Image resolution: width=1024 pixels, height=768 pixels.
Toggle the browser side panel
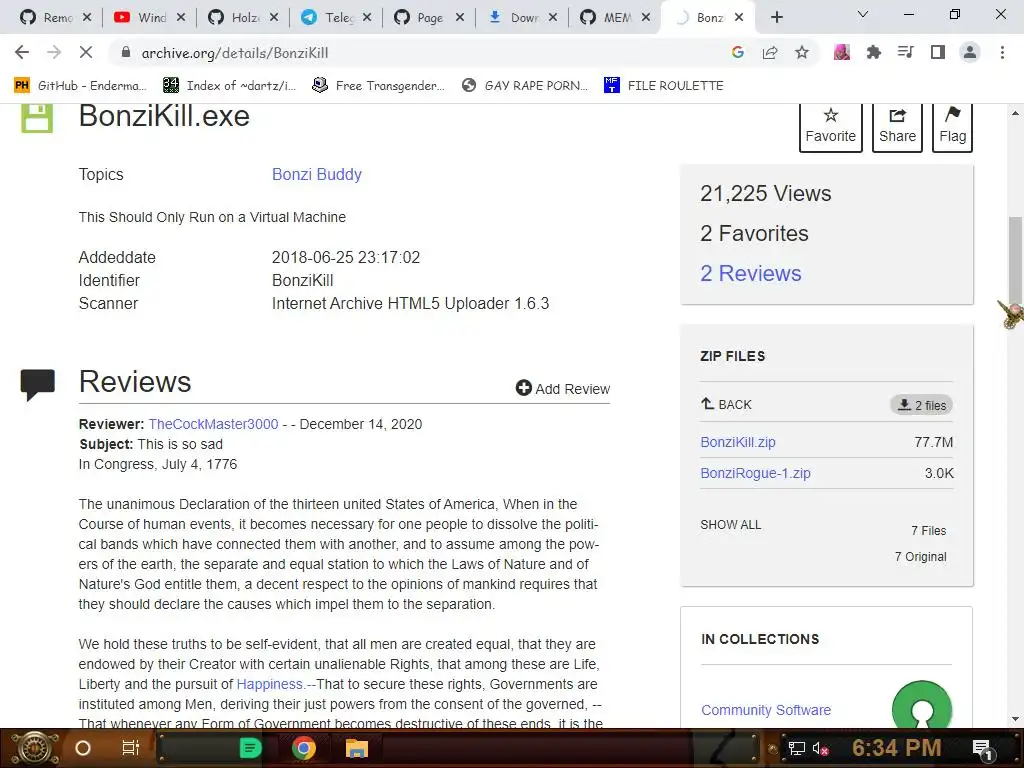point(938,52)
